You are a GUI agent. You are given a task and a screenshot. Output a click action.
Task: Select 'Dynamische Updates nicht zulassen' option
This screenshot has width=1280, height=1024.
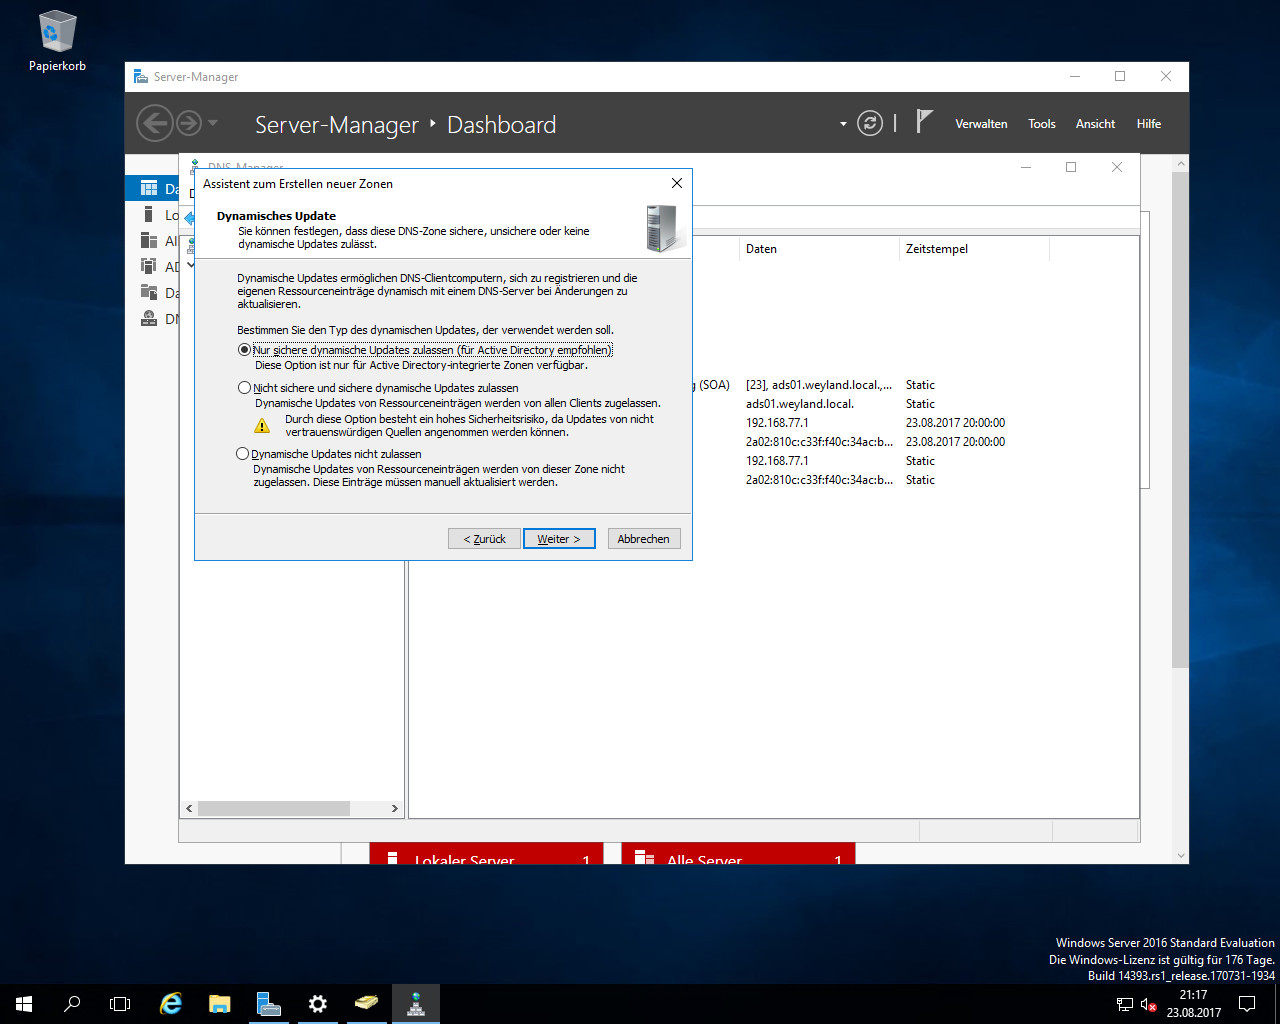pos(242,454)
